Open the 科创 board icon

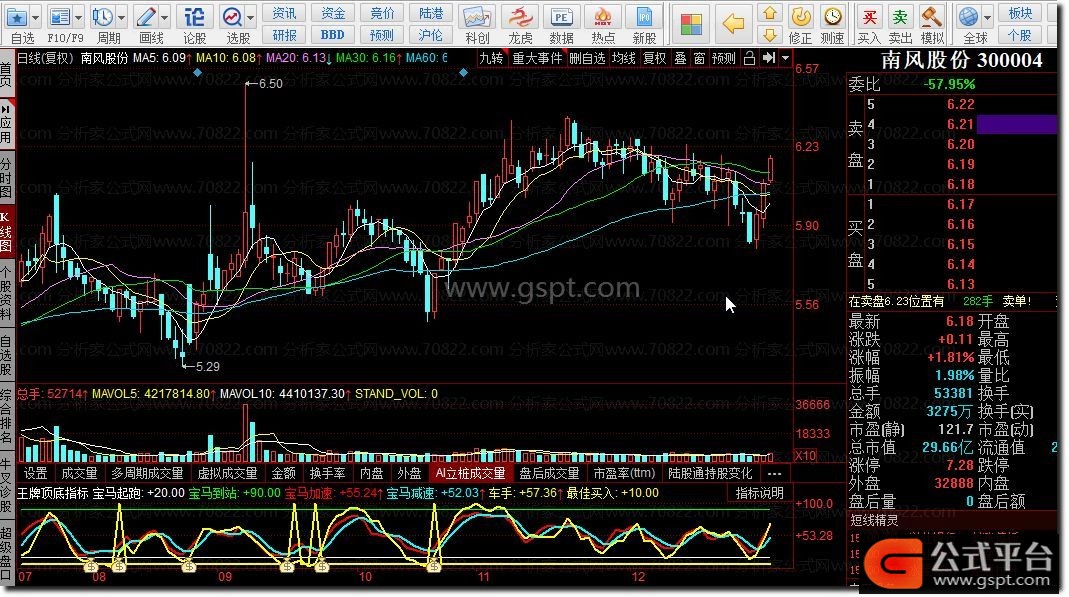tap(477, 16)
